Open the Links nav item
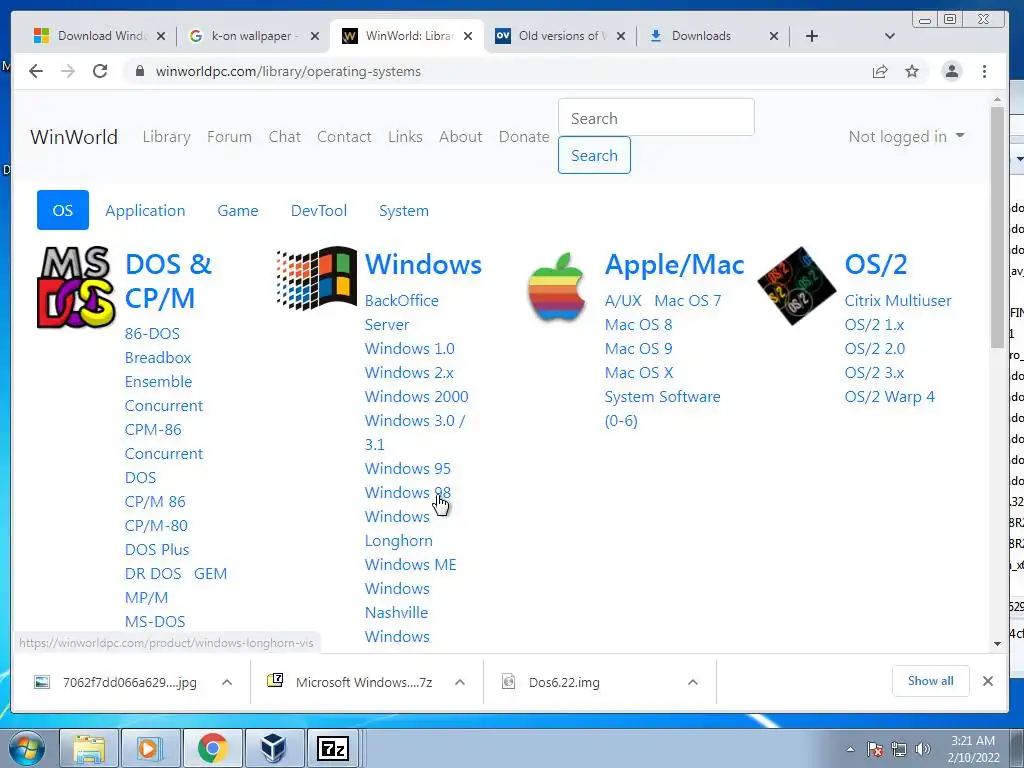Image resolution: width=1024 pixels, height=768 pixels. (405, 136)
